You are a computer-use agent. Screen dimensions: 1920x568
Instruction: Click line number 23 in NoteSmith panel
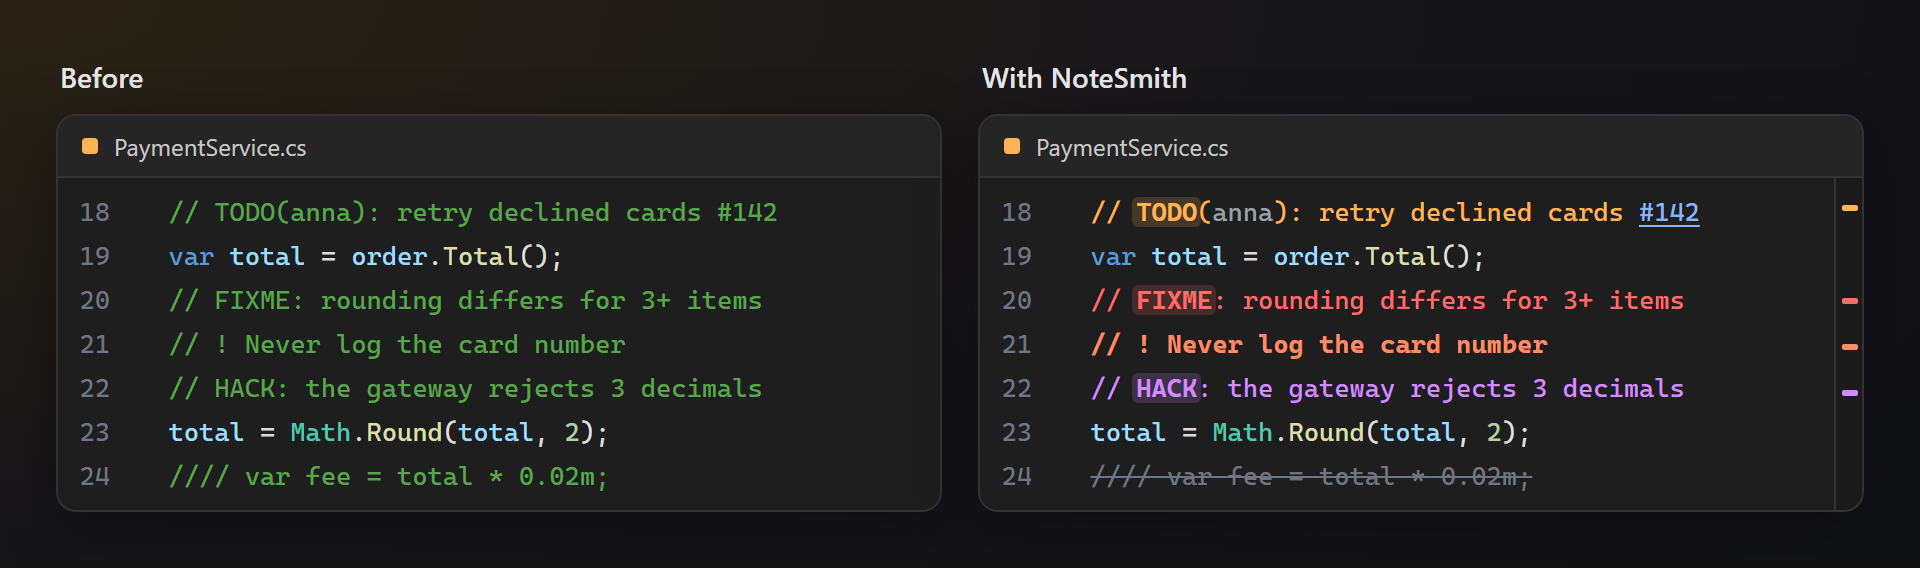[x=1017, y=433]
